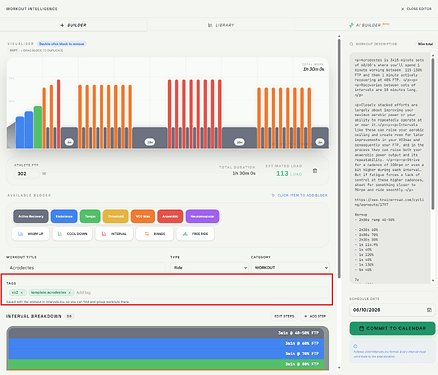Insert a Cool Down block
Viewport: 438px width, 375px height.
tap(72, 234)
